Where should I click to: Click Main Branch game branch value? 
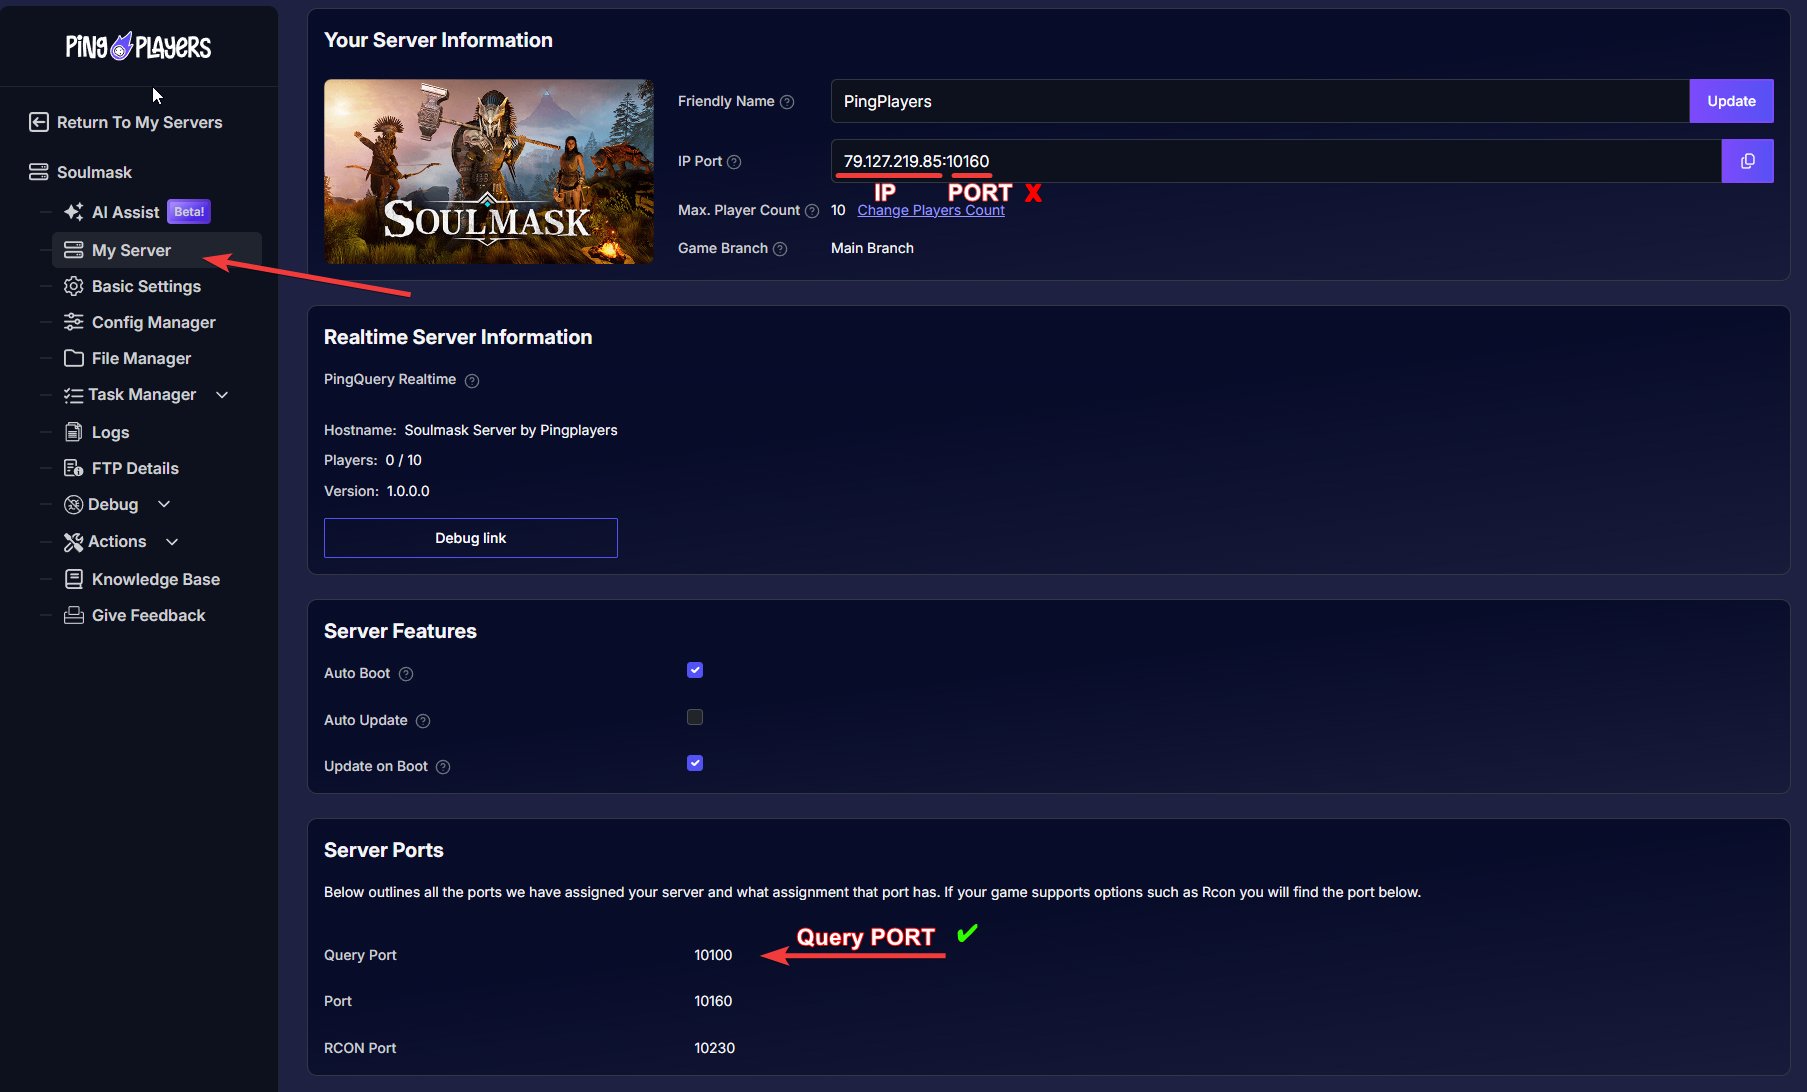pos(872,248)
